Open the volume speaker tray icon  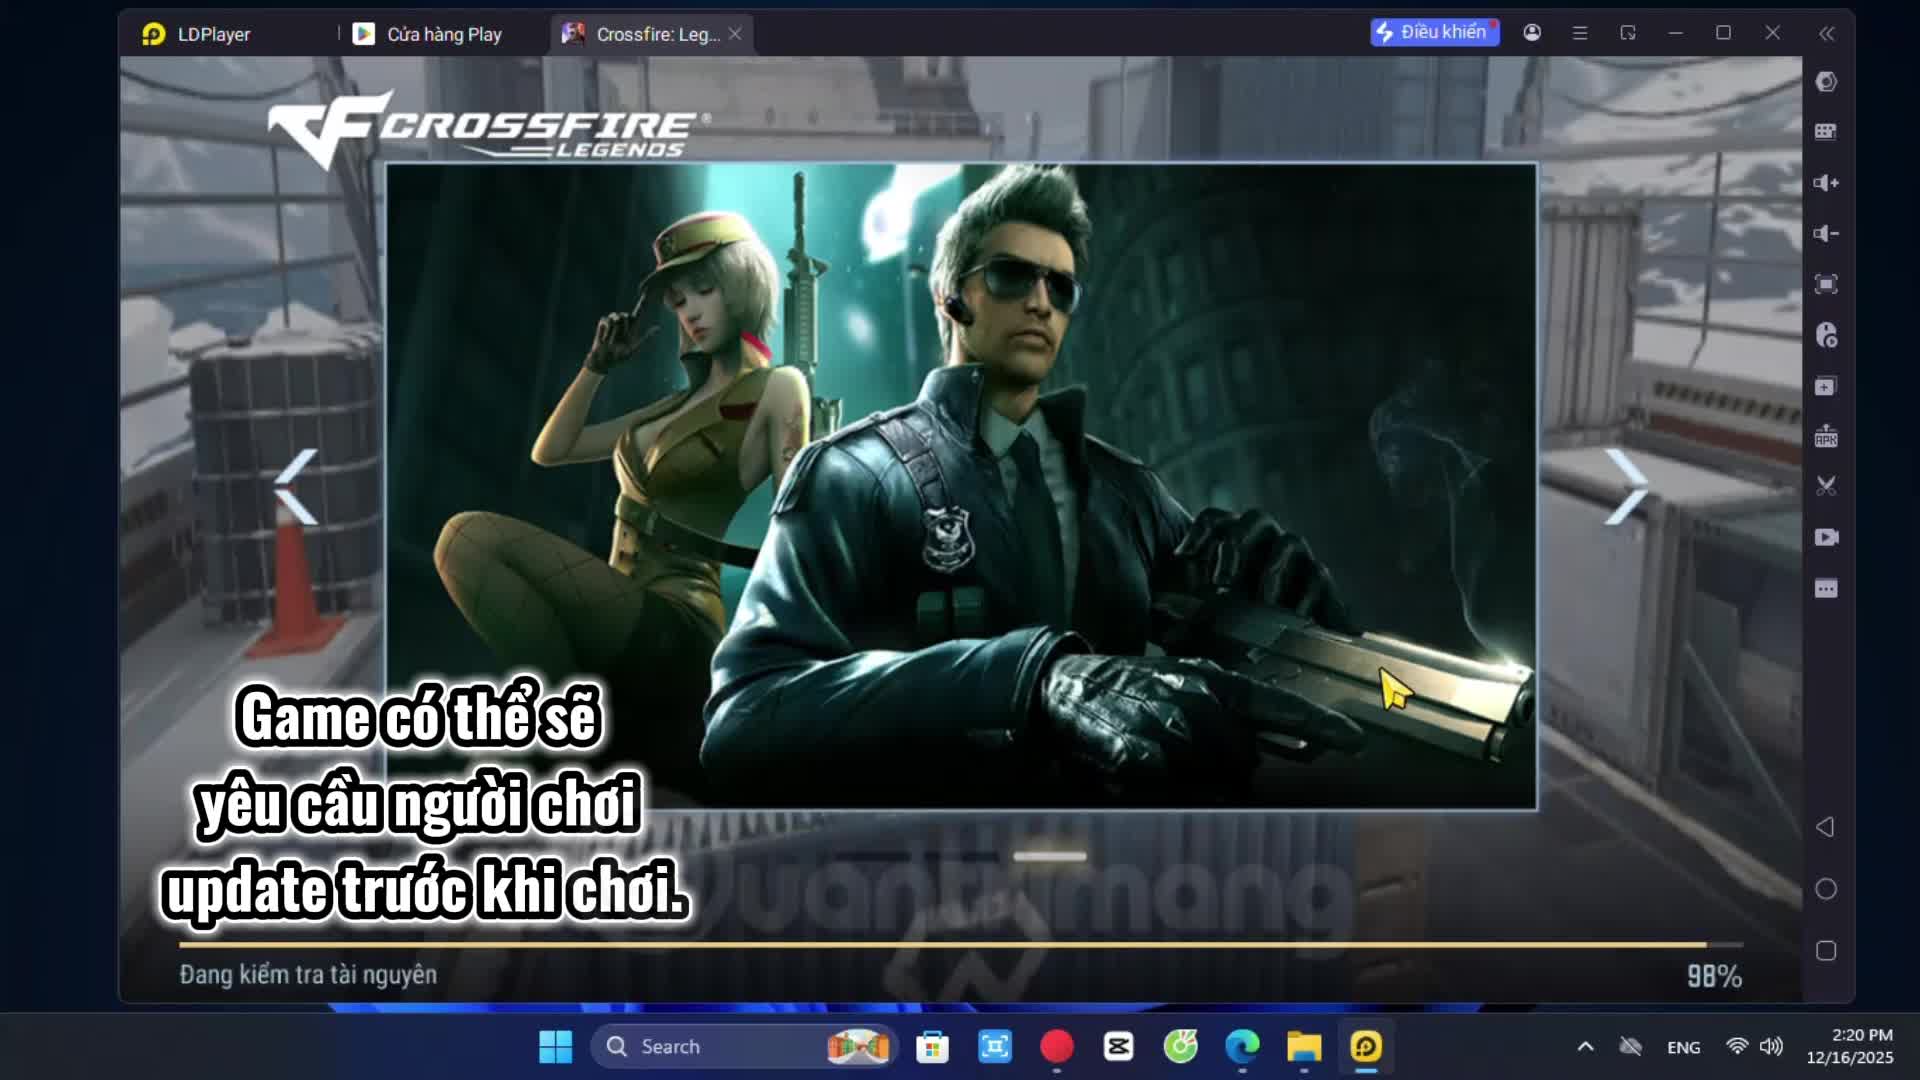[x=1771, y=1047]
